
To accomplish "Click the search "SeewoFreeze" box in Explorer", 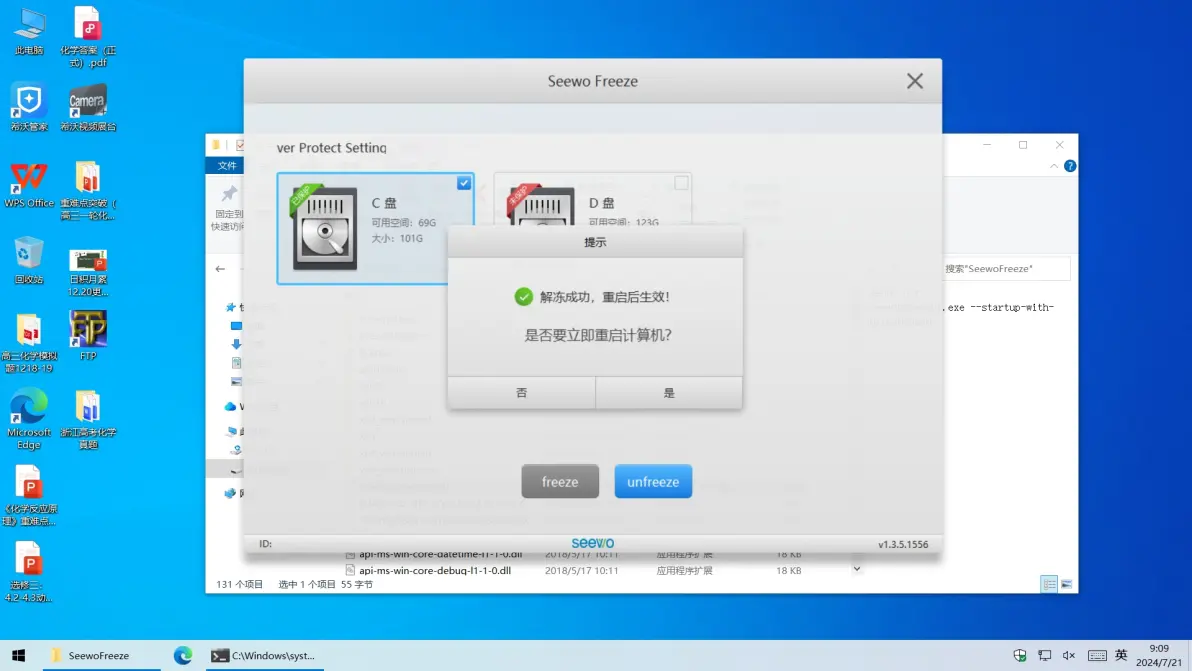I will pos(1005,268).
